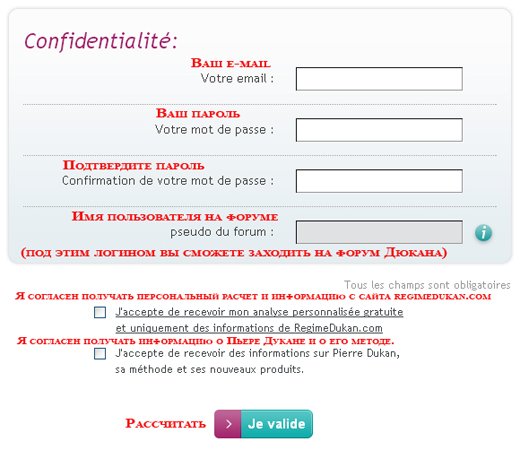The width and height of the screenshot is (520, 450).
Task: Click the Votre mot de passe label
Action: pos(214,130)
